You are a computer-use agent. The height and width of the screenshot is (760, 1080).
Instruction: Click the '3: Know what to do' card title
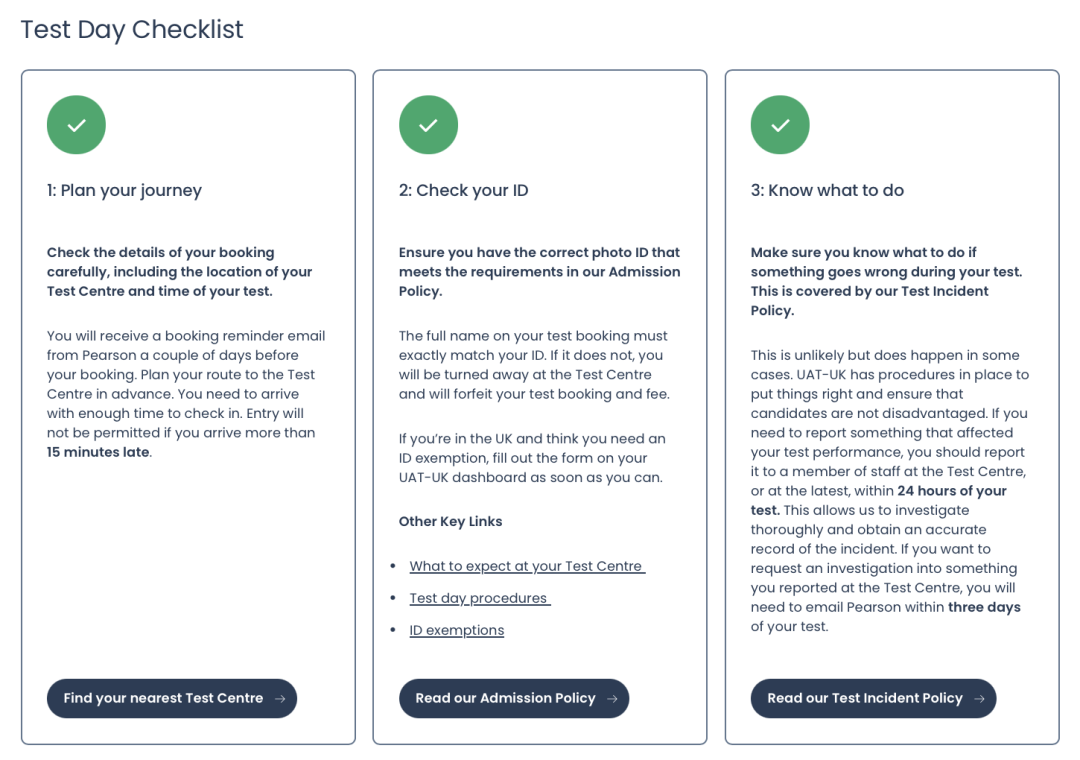coord(827,190)
